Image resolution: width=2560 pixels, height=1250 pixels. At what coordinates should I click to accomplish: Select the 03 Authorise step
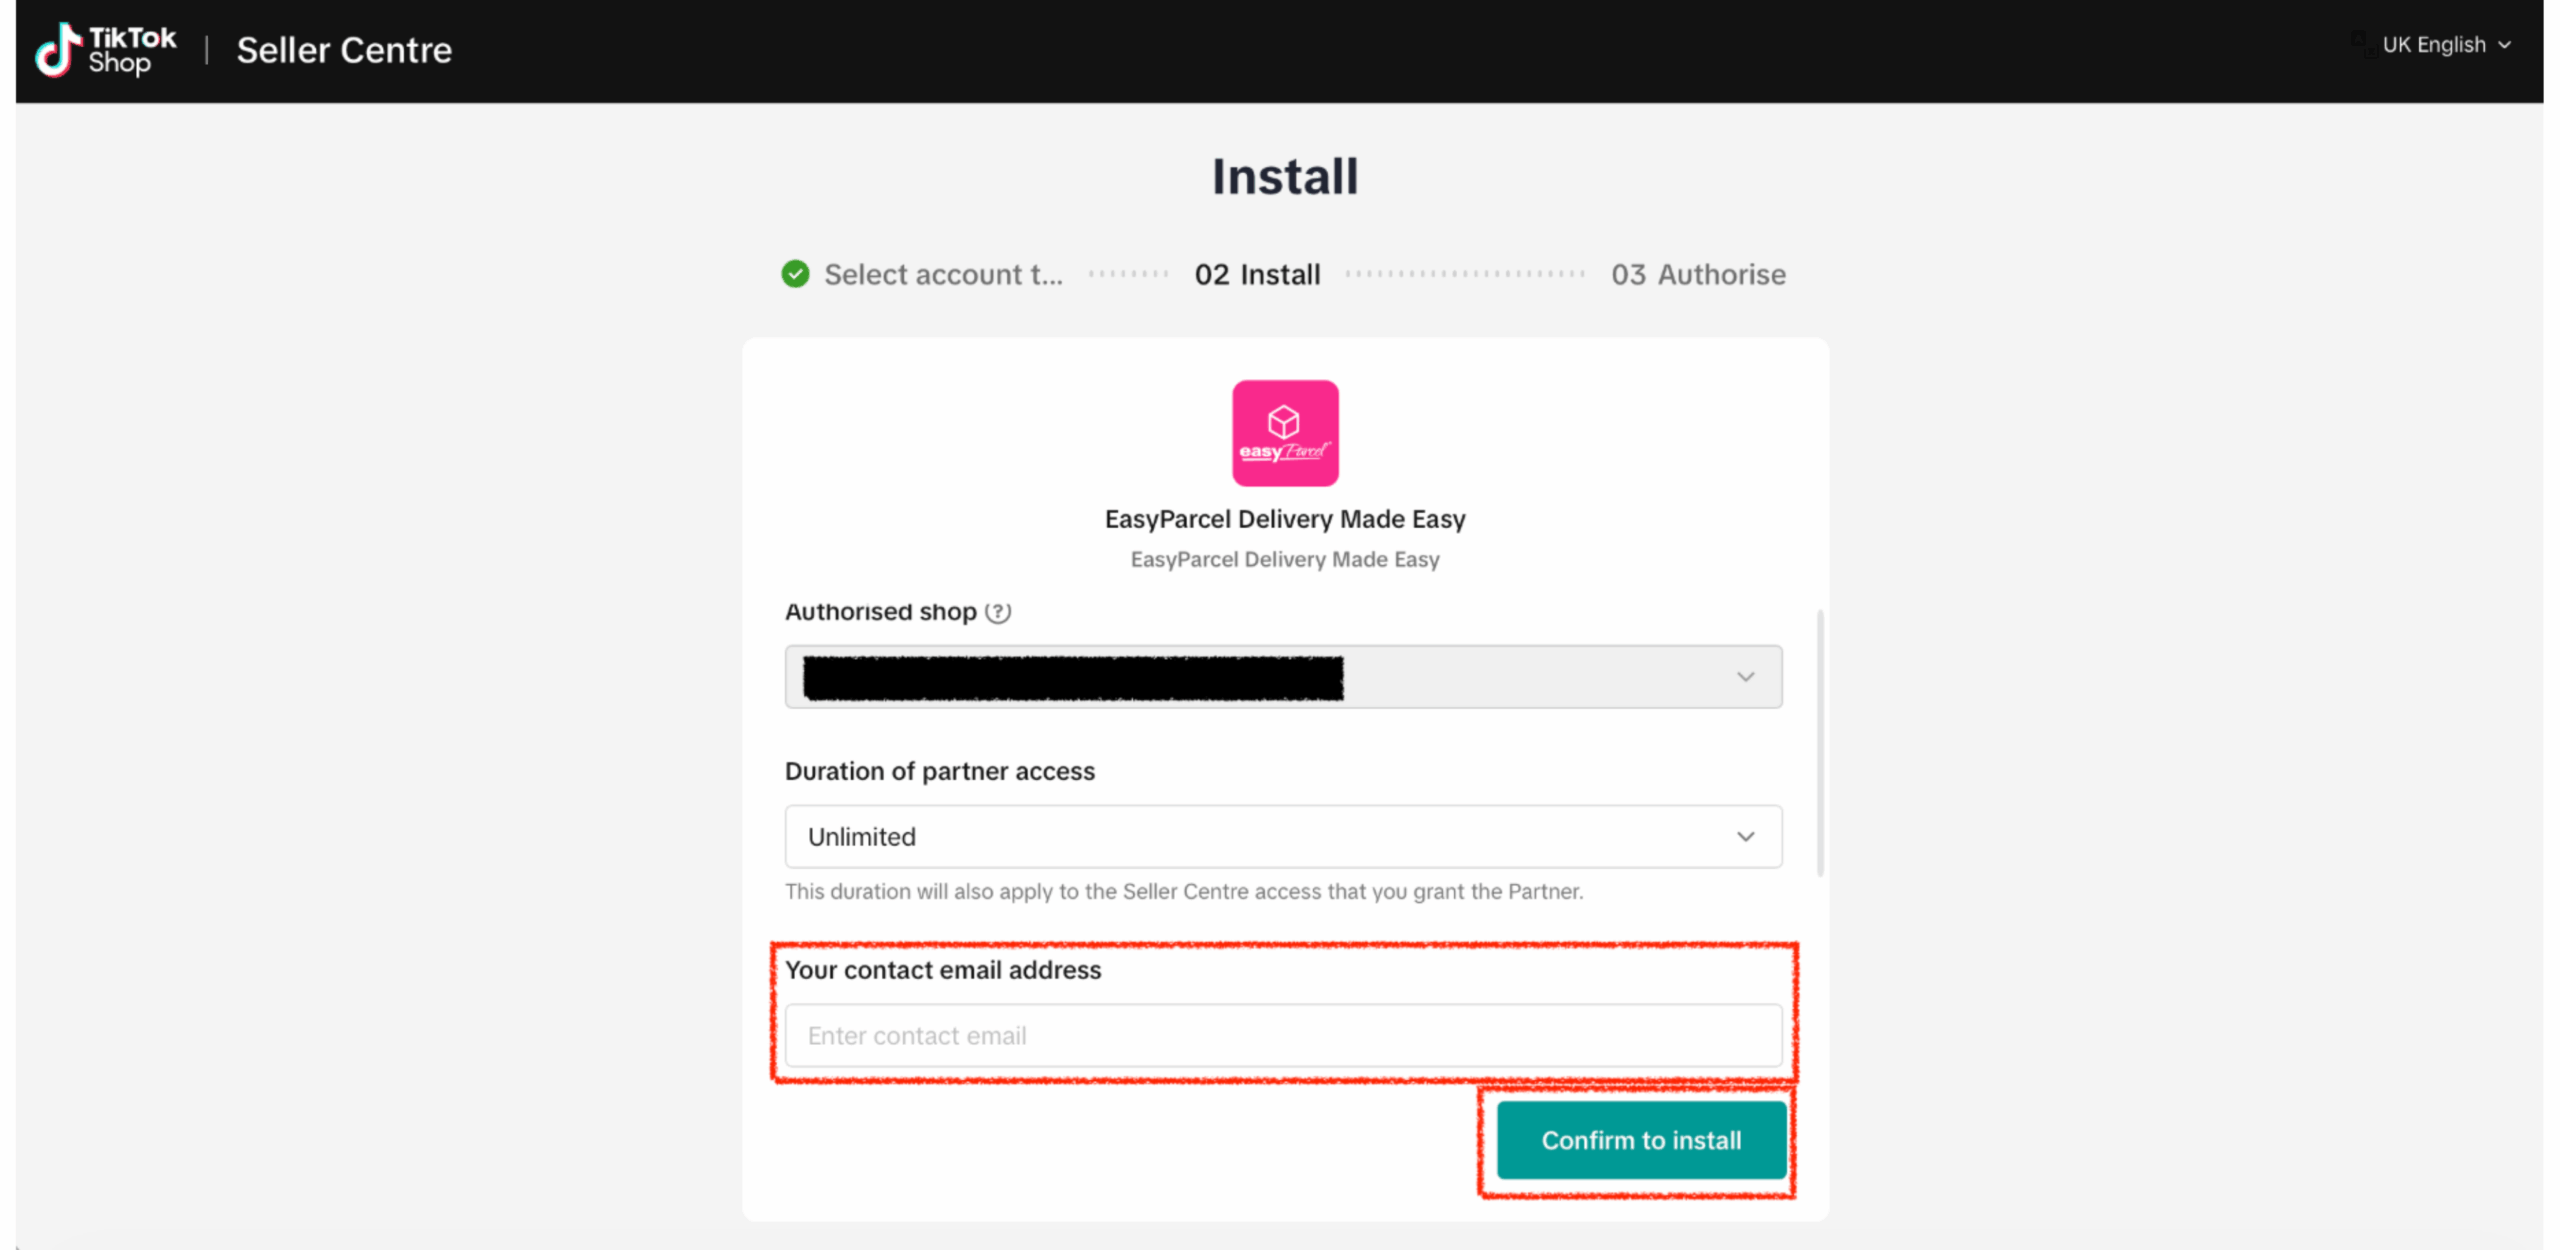click(1697, 275)
